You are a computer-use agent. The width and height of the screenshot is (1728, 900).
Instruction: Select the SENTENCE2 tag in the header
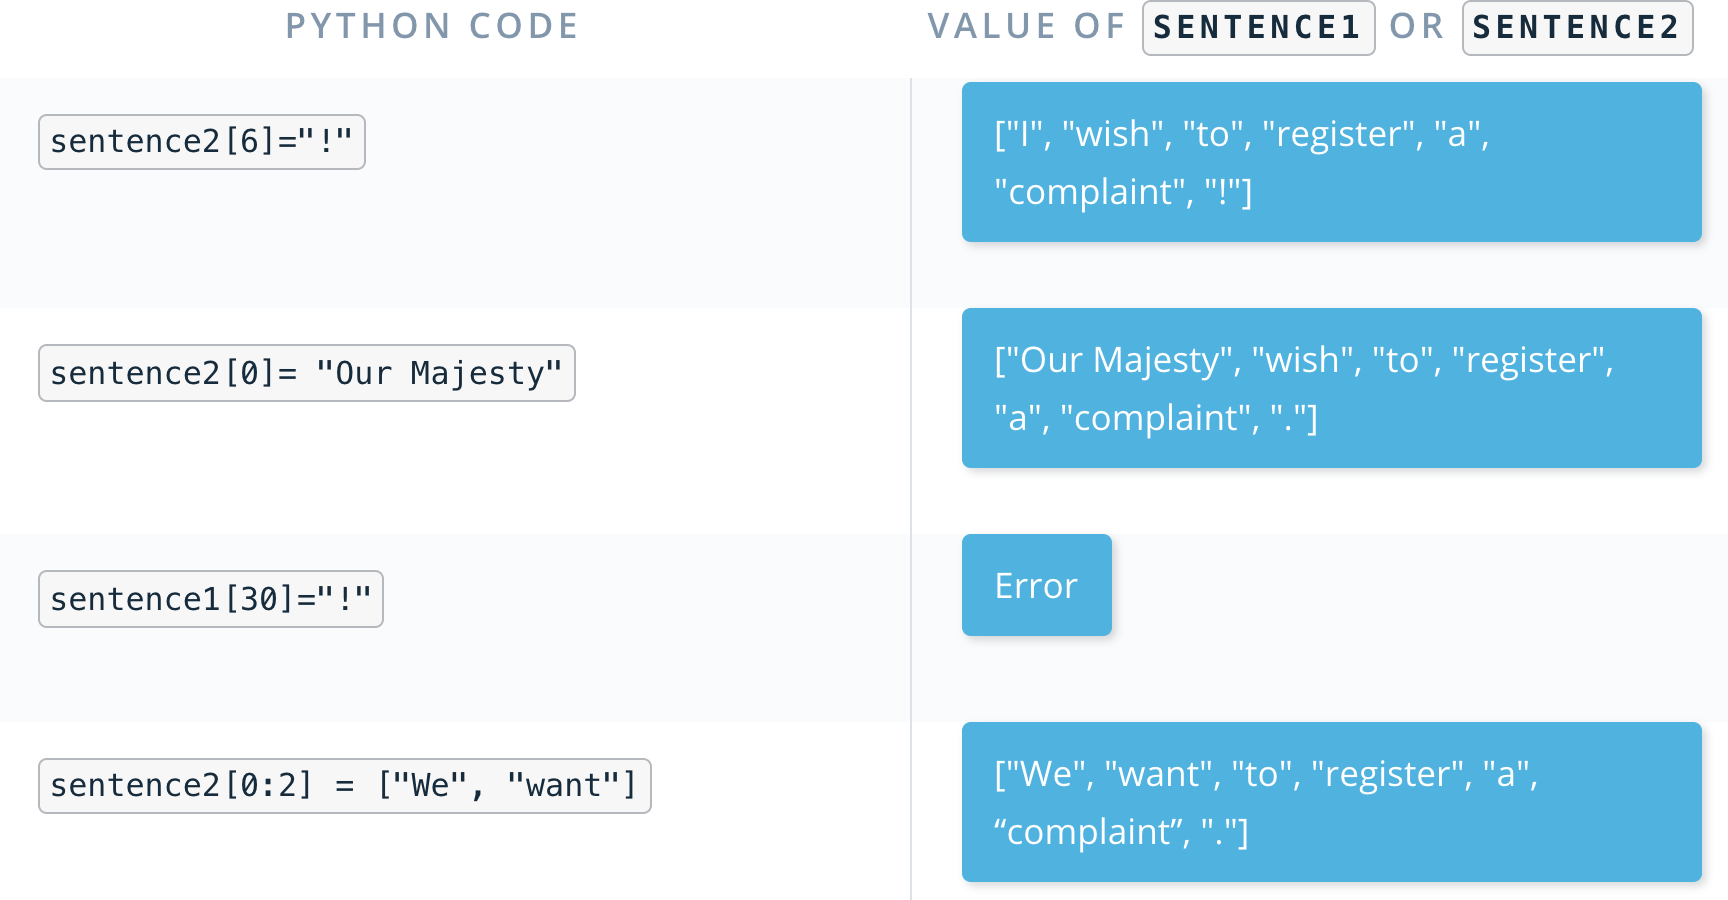pyautogui.click(x=1576, y=28)
